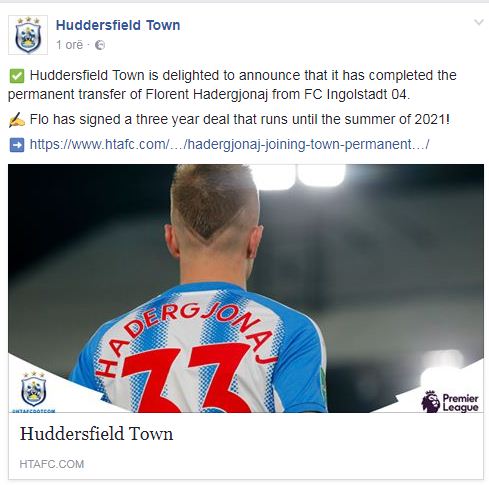The height and width of the screenshot is (485, 489).
Task: Click the 'Huddersfield Town' link card title
Action: pos(97,434)
